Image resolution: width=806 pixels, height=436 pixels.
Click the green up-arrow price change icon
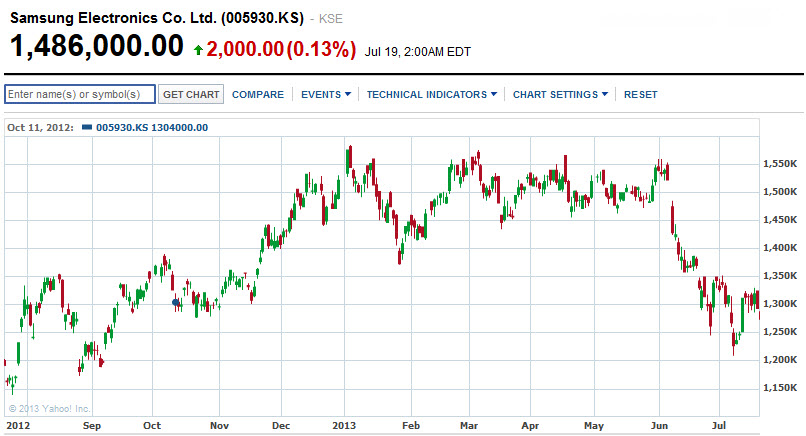coord(198,50)
